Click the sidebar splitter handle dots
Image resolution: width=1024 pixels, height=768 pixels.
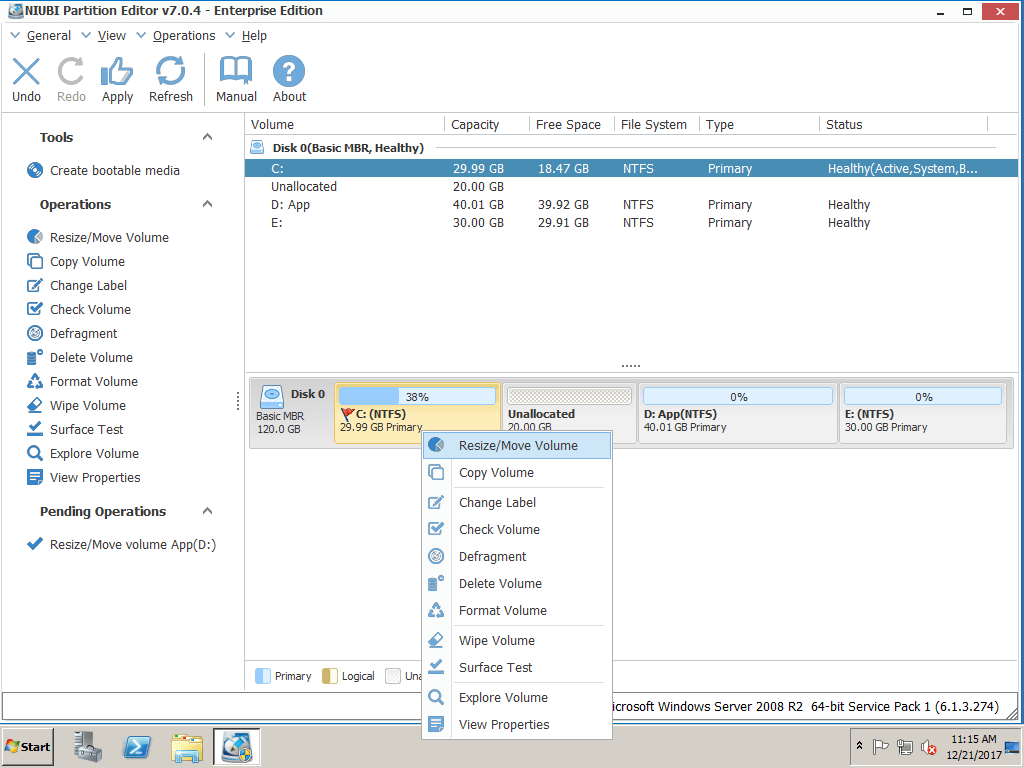click(x=238, y=401)
